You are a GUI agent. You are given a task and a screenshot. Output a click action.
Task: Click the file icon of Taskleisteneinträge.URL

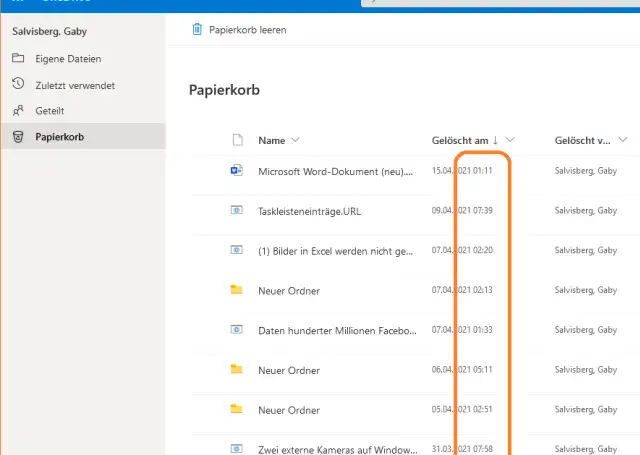click(x=237, y=210)
